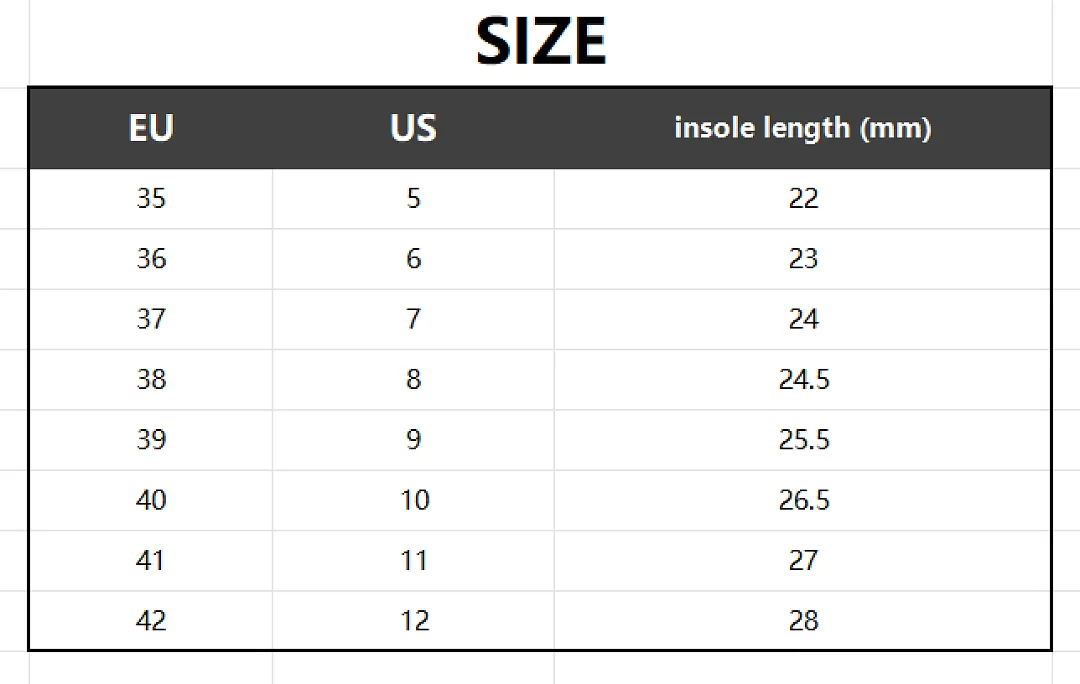Select EU size 41 cell

tap(151, 561)
